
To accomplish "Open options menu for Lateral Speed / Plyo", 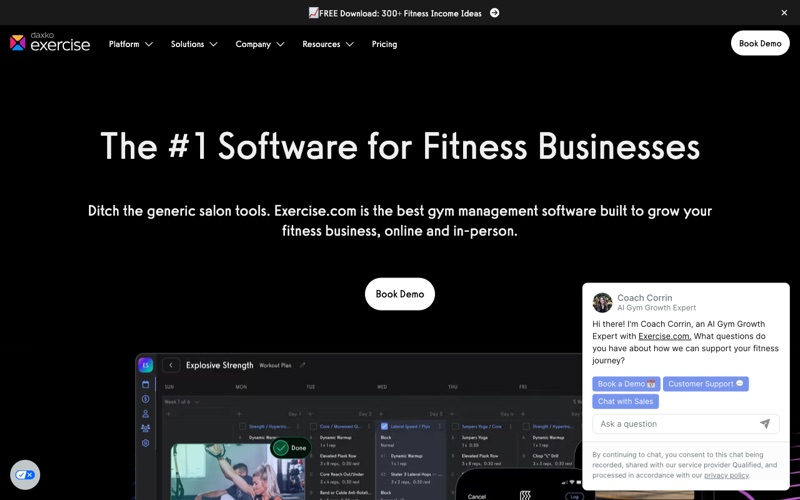I will [x=440, y=426].
